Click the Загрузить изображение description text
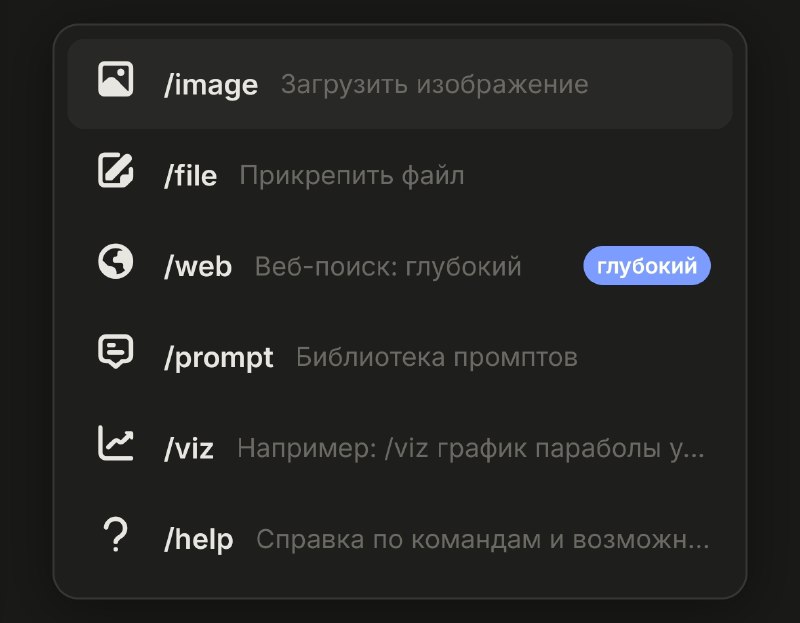The height and width of the screenshot is (623, 800). [x=434, y=85]
